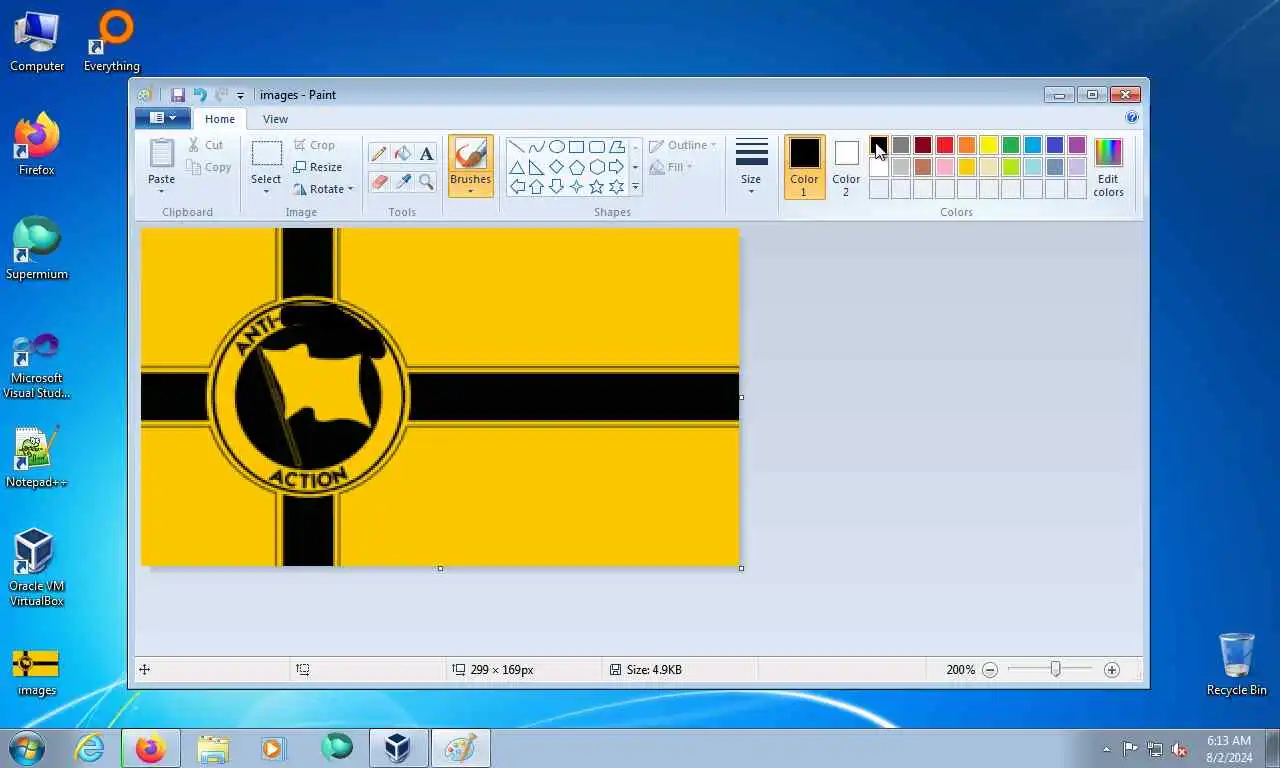Screen dimensions: 1280x768
Task: Click the Brushes tool icon
Action: [470, 154]
